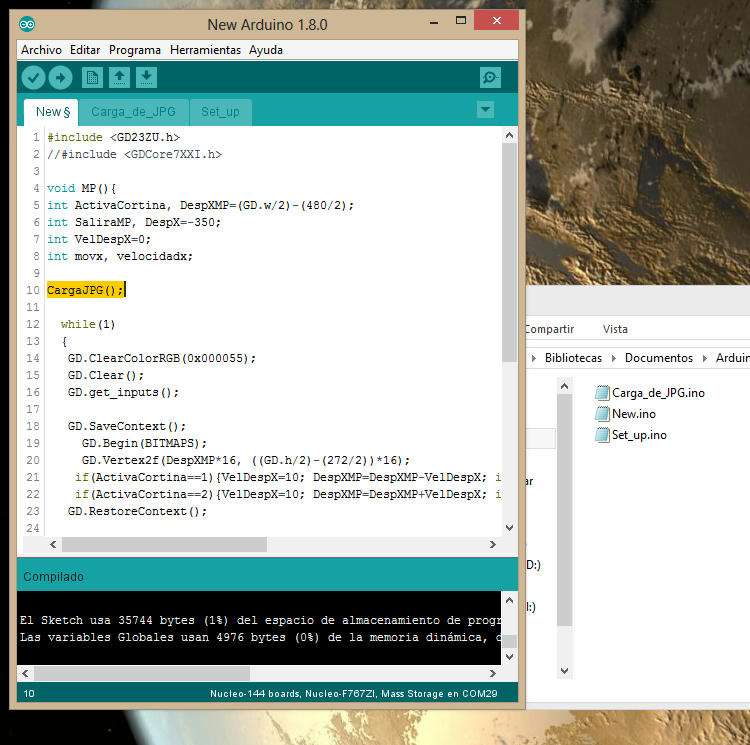Click the #include <GD23ZU.h> line
This screenshot has height=745, width=750.
tap(113, 137)
